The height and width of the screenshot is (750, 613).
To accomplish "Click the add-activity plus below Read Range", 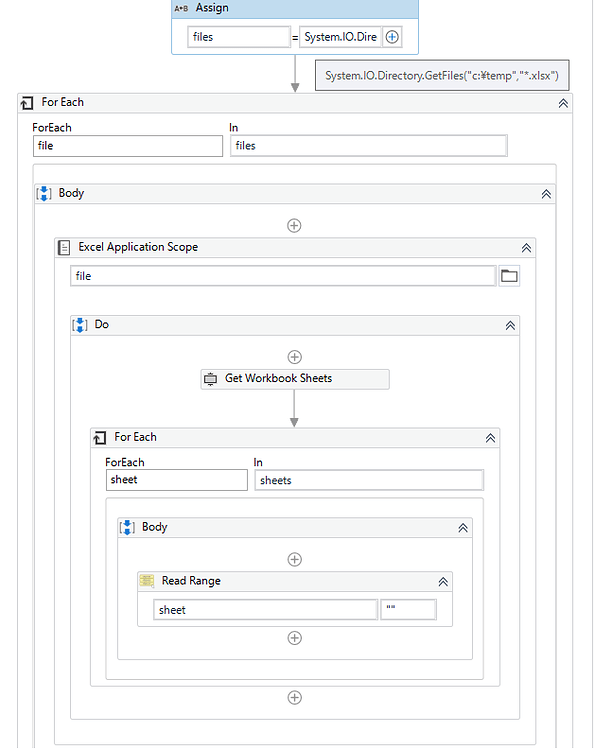I will click(294, 637).
